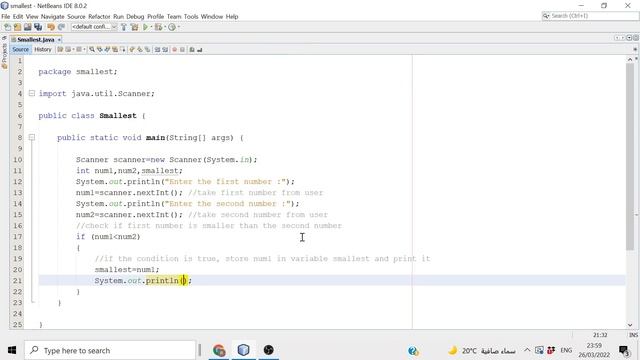Screen dimensions: 640x360
Task: Click the editor vertical scrollbar thumb
Action: (630, 157)
